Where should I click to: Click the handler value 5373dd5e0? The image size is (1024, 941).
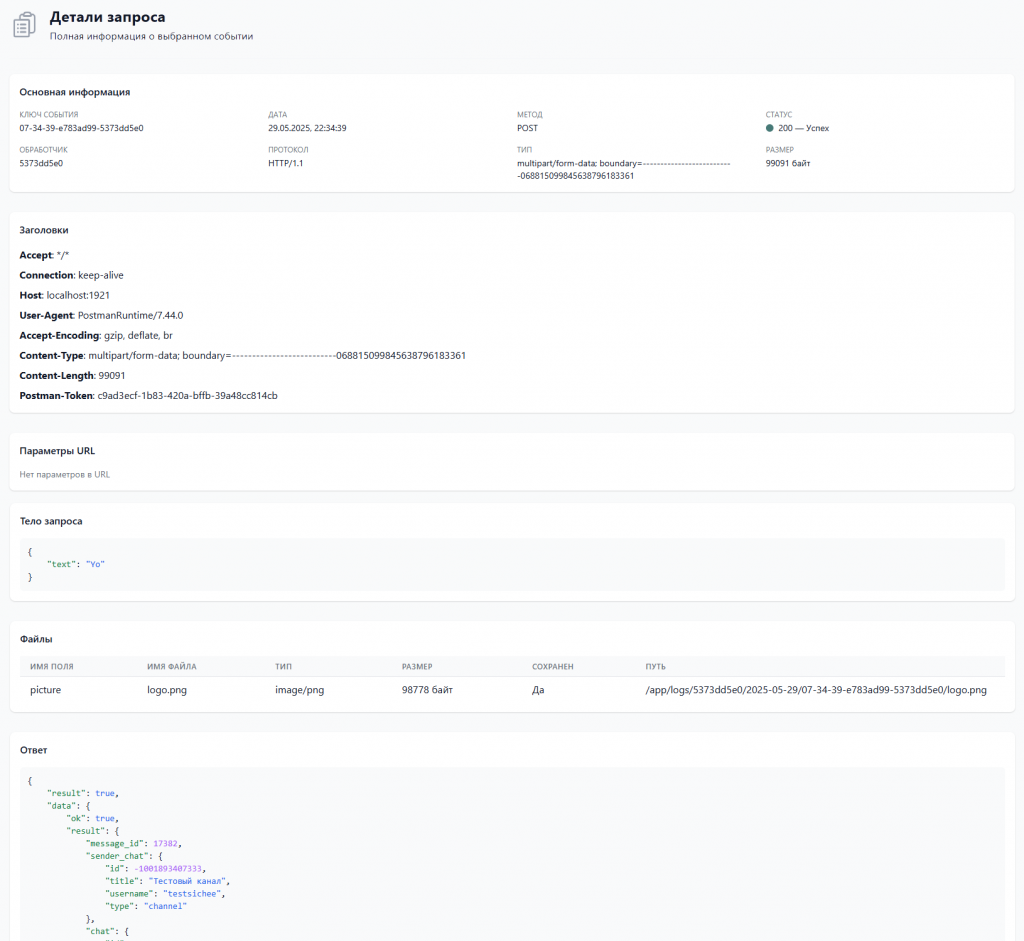point(41,163)
